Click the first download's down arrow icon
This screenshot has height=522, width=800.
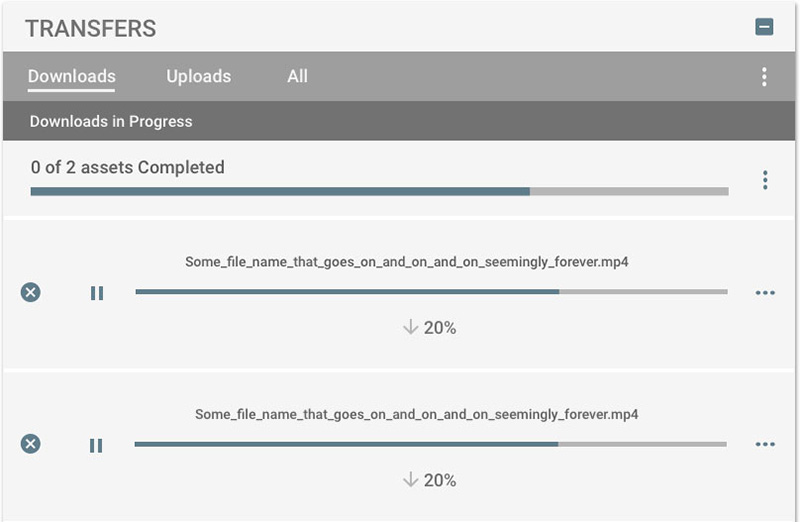coord(410,328)
